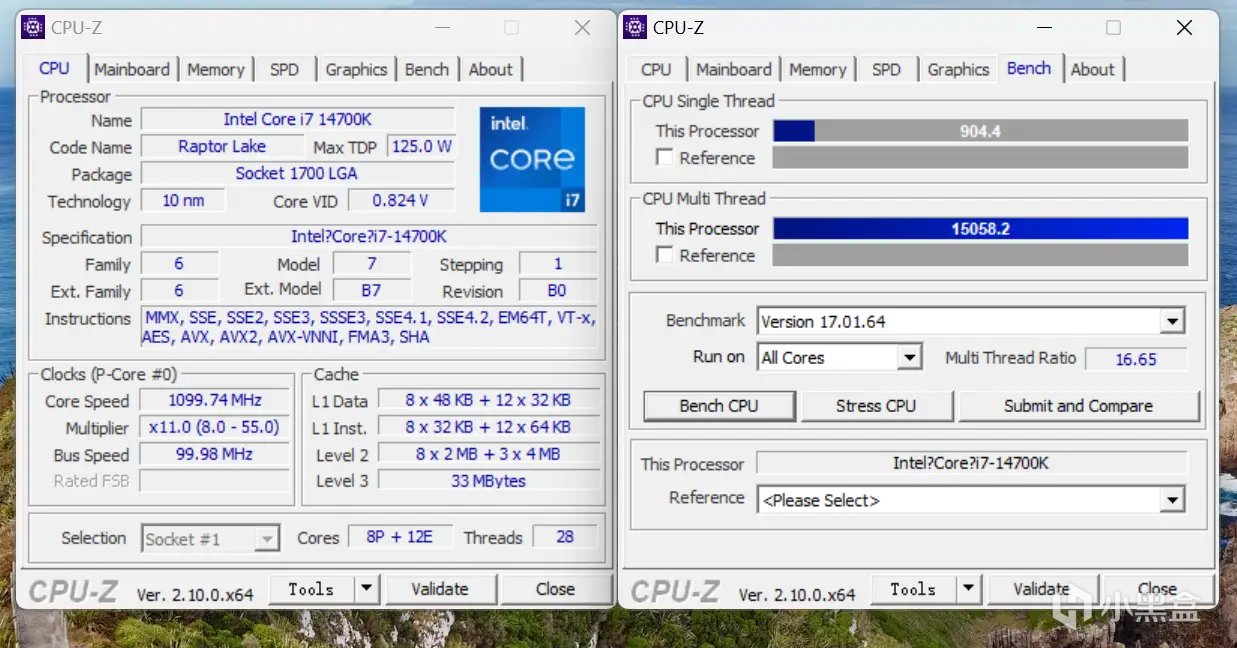Screen dimensions: 1237x648
Task: Click Max TDP value 125.0 W
Action: pyautogui.click(x=421, y=147)
